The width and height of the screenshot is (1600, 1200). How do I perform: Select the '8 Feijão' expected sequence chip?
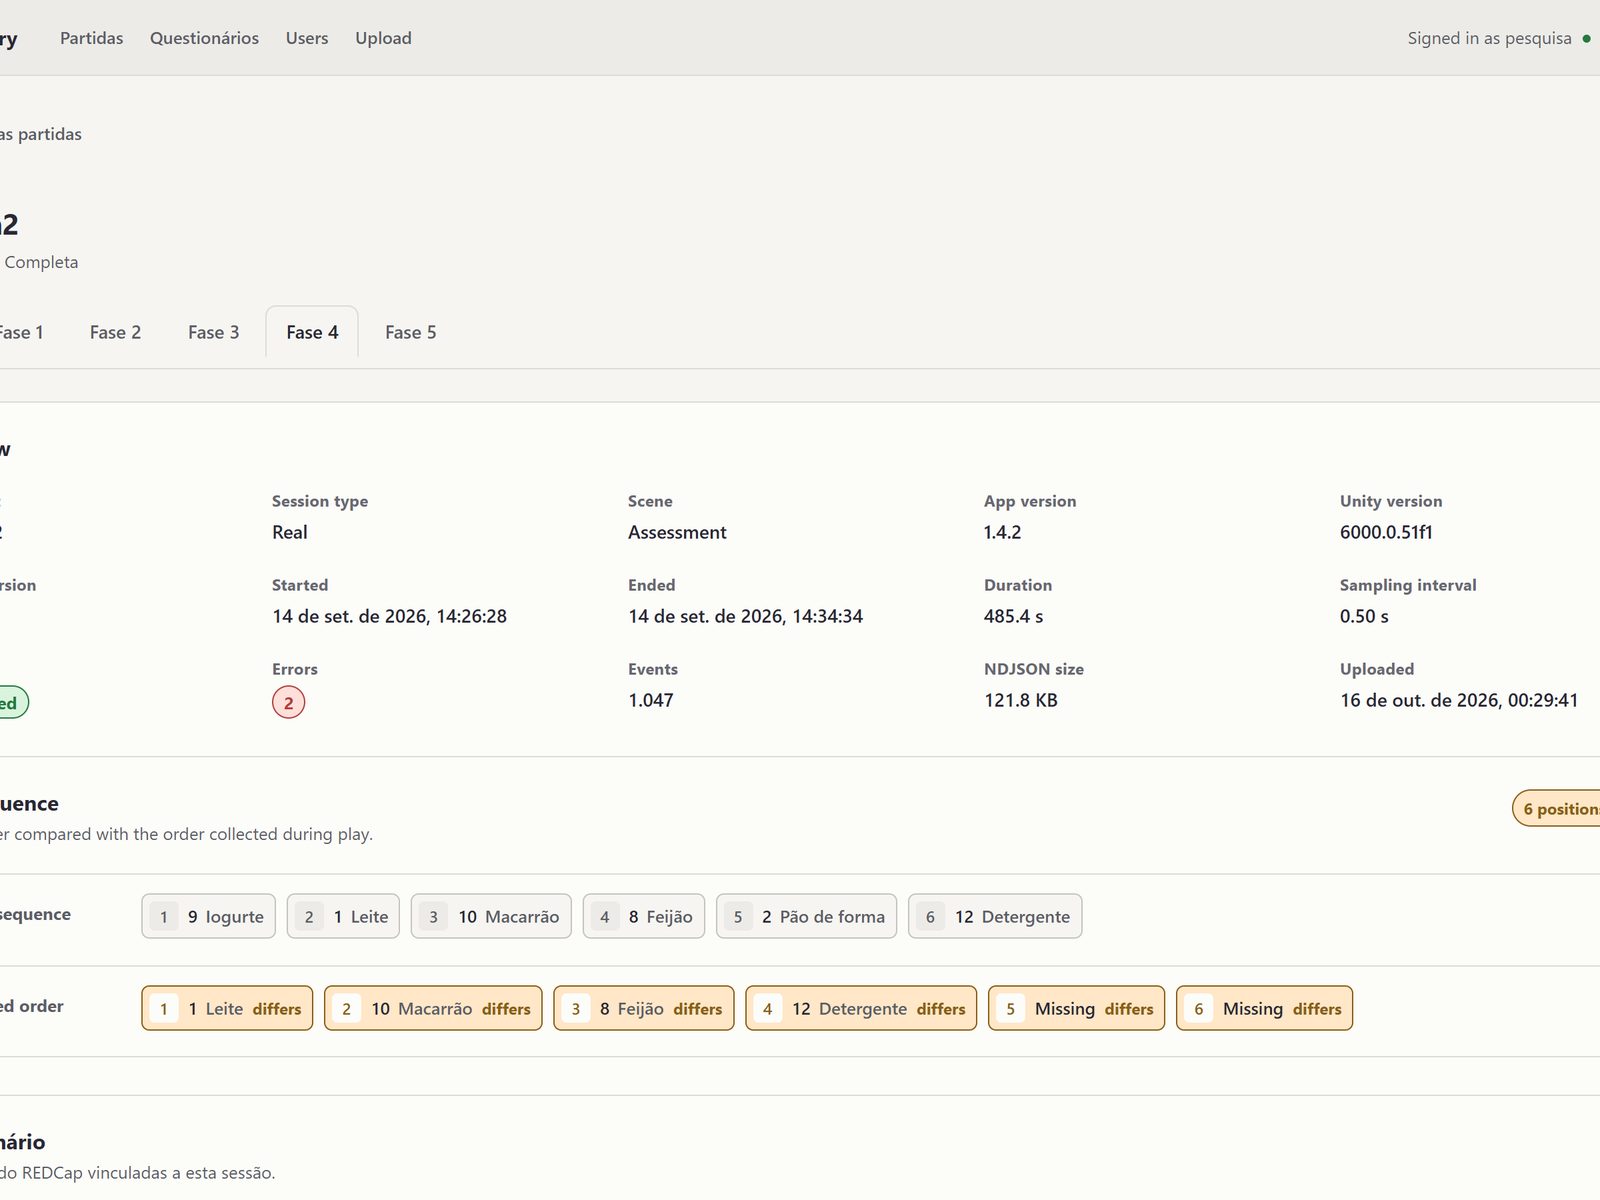(x=644, y=916)
